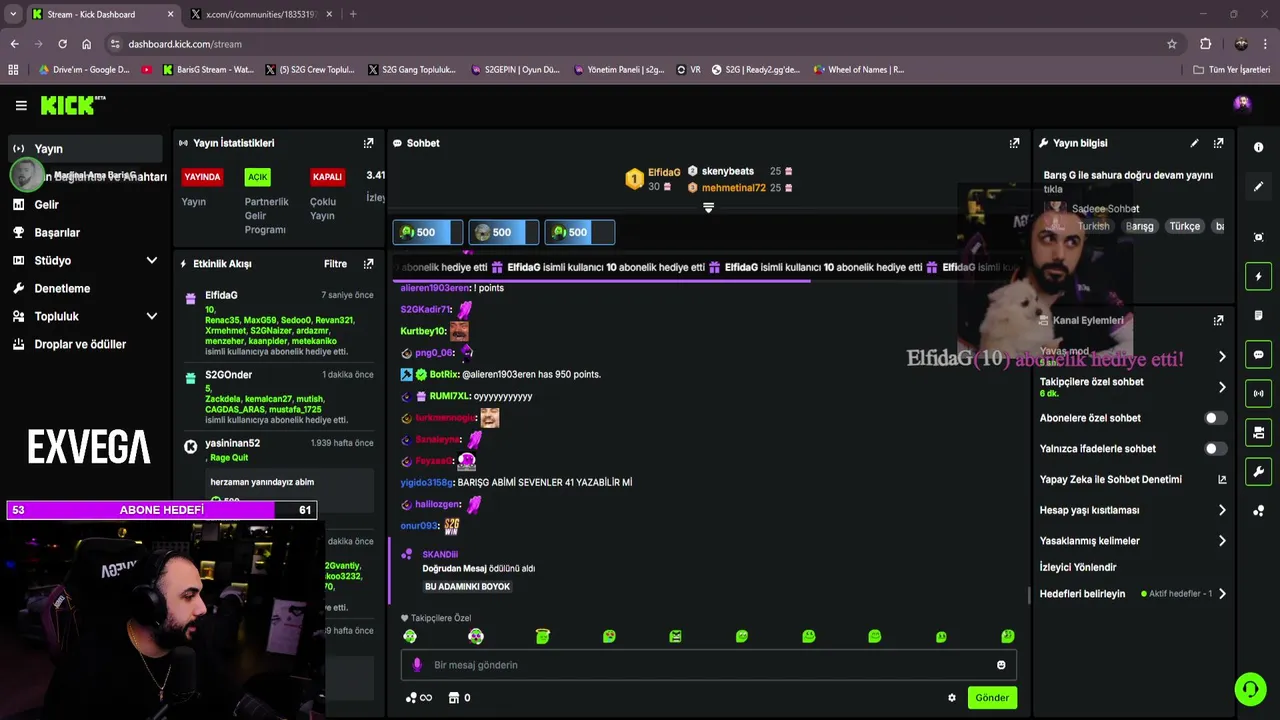Insert the angel halo green emote
1280x720 pixels.
click(543, 636)
